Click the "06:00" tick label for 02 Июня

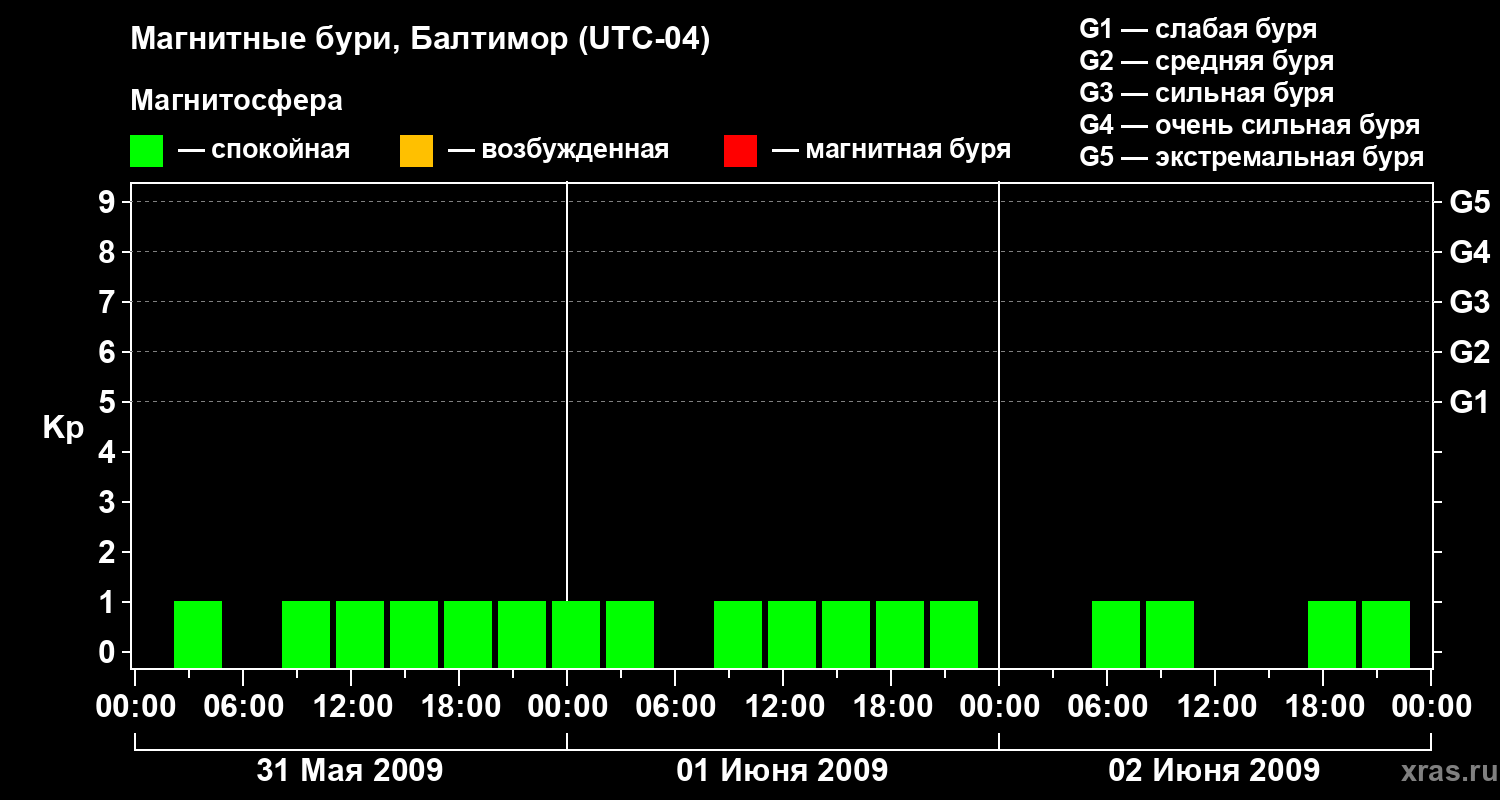[1107, 707]
